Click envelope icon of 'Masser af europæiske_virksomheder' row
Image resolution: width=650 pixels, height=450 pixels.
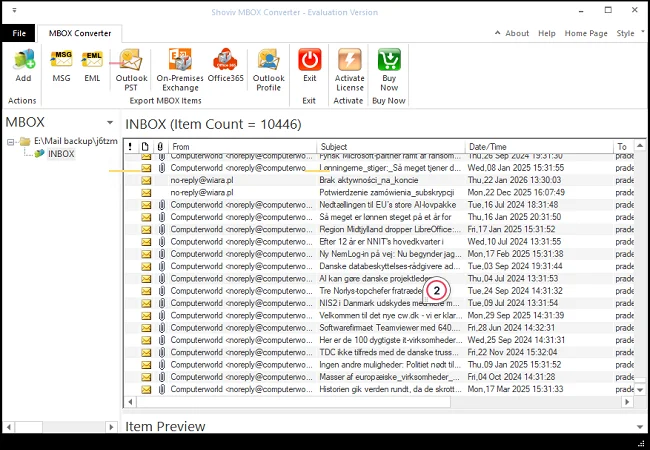[146, 377]
